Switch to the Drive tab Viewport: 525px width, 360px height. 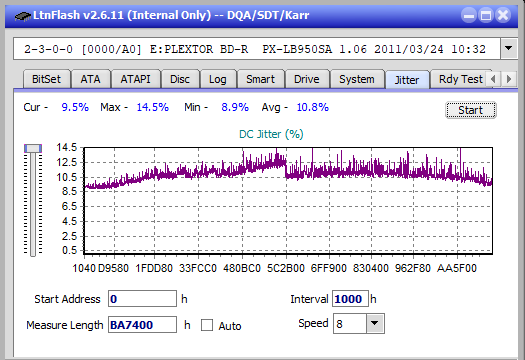(x=307, y=79)
